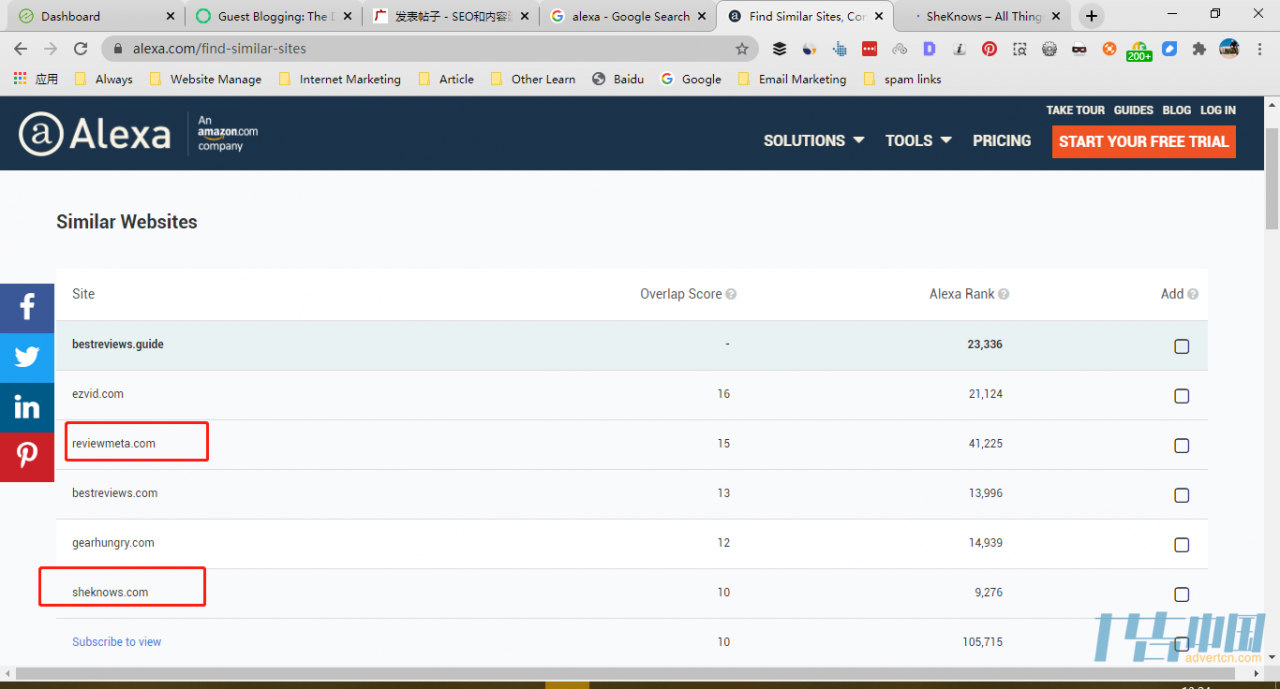This screenshot has height=689, width=1280.
Task: Tick Add checkbox for bestreviews.com
Action: pos(1182,495)
